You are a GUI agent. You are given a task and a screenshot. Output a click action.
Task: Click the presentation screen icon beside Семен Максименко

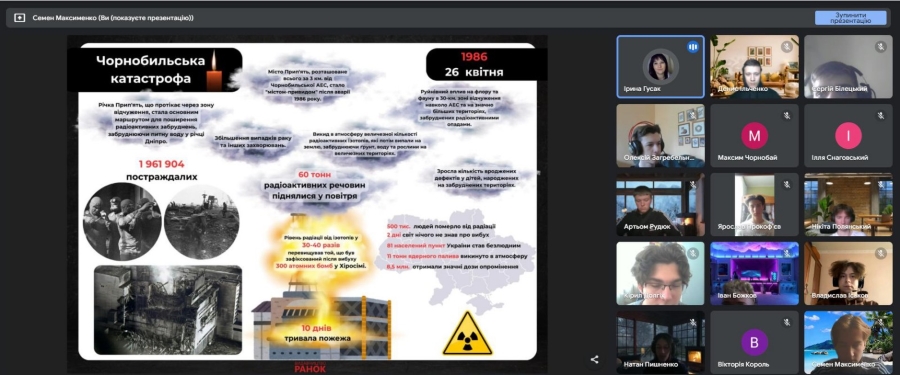pos(20,18)
